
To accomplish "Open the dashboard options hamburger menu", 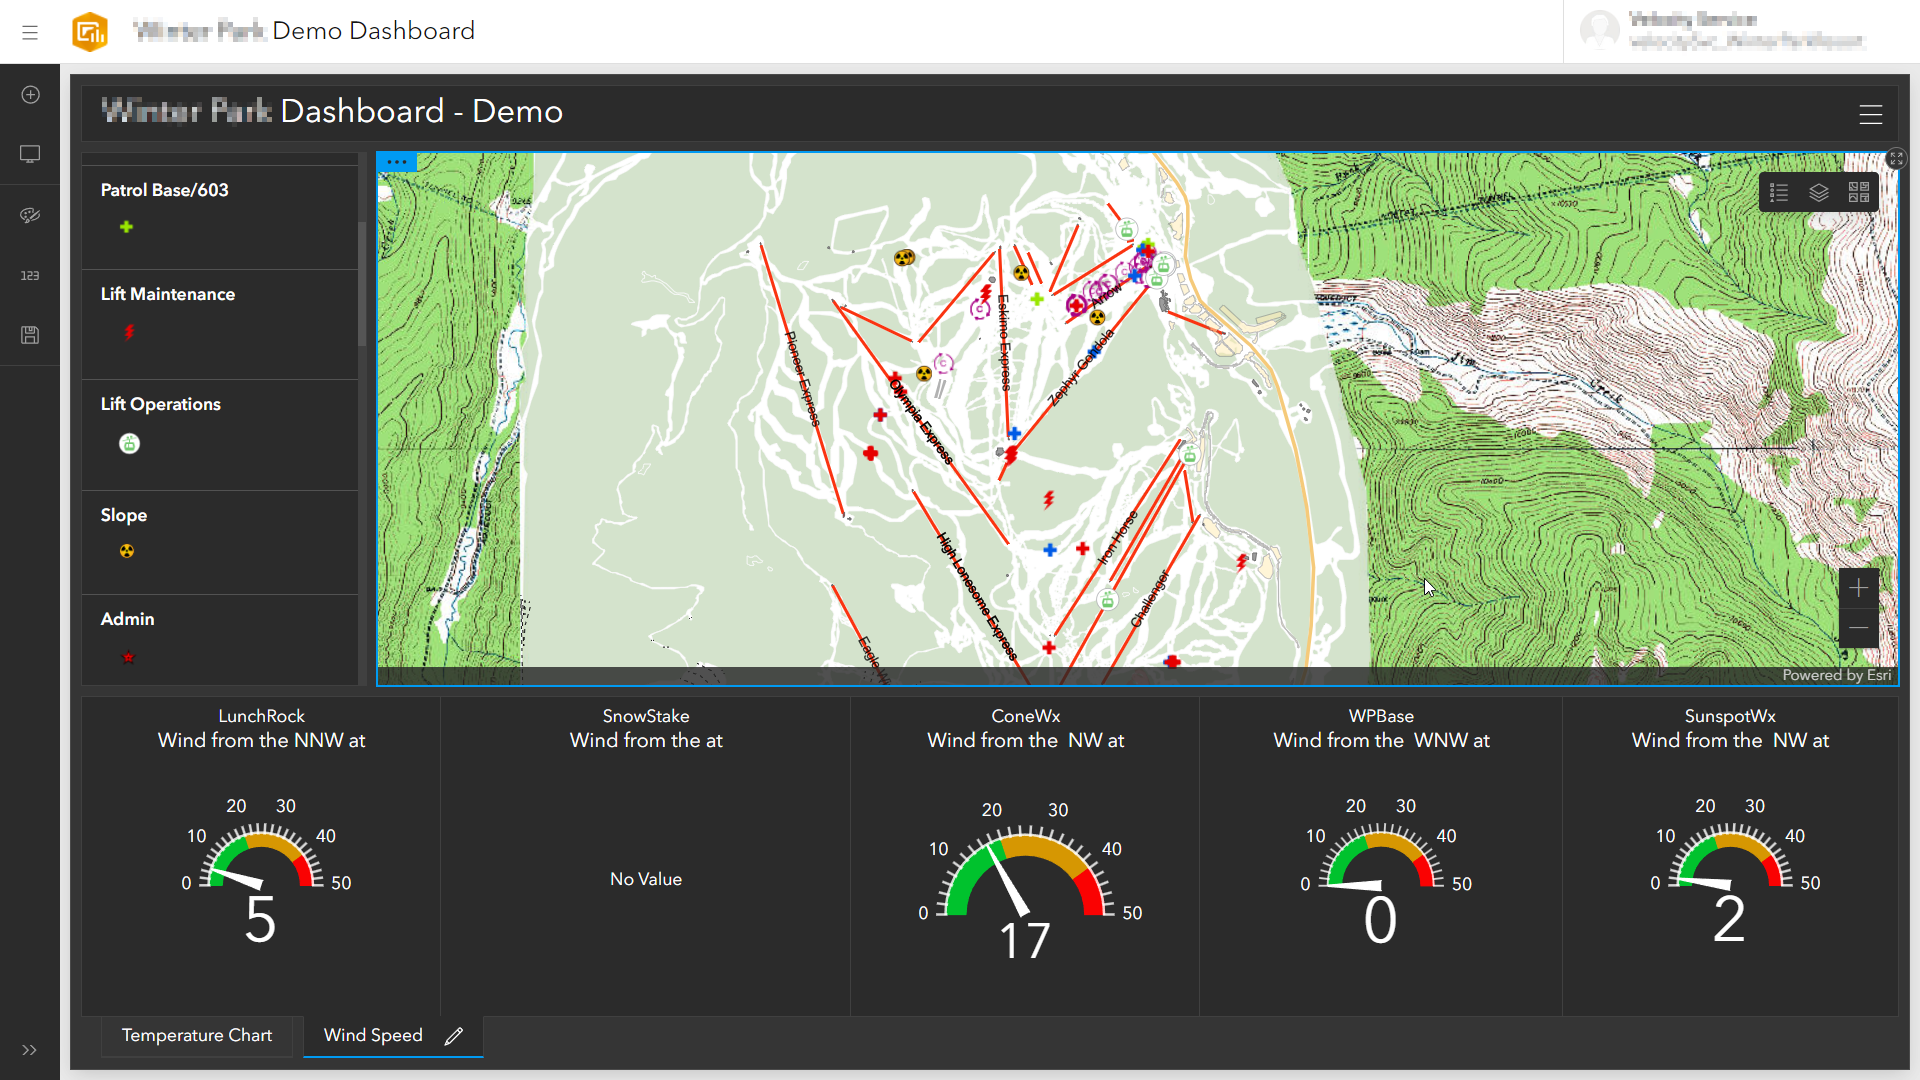I will point(1871,114).
